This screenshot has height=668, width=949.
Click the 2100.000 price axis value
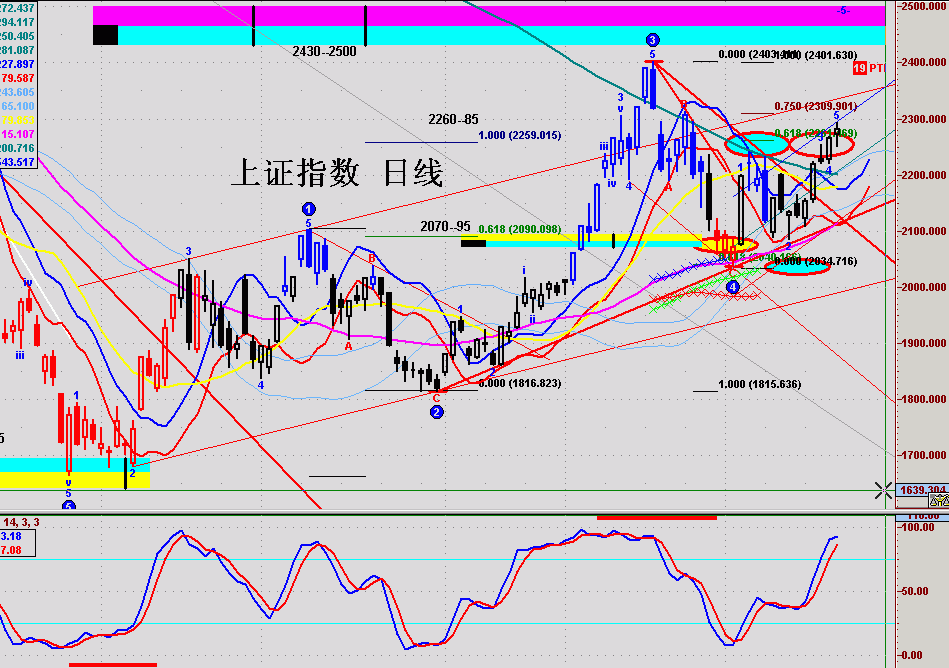[x=924, y=231]
